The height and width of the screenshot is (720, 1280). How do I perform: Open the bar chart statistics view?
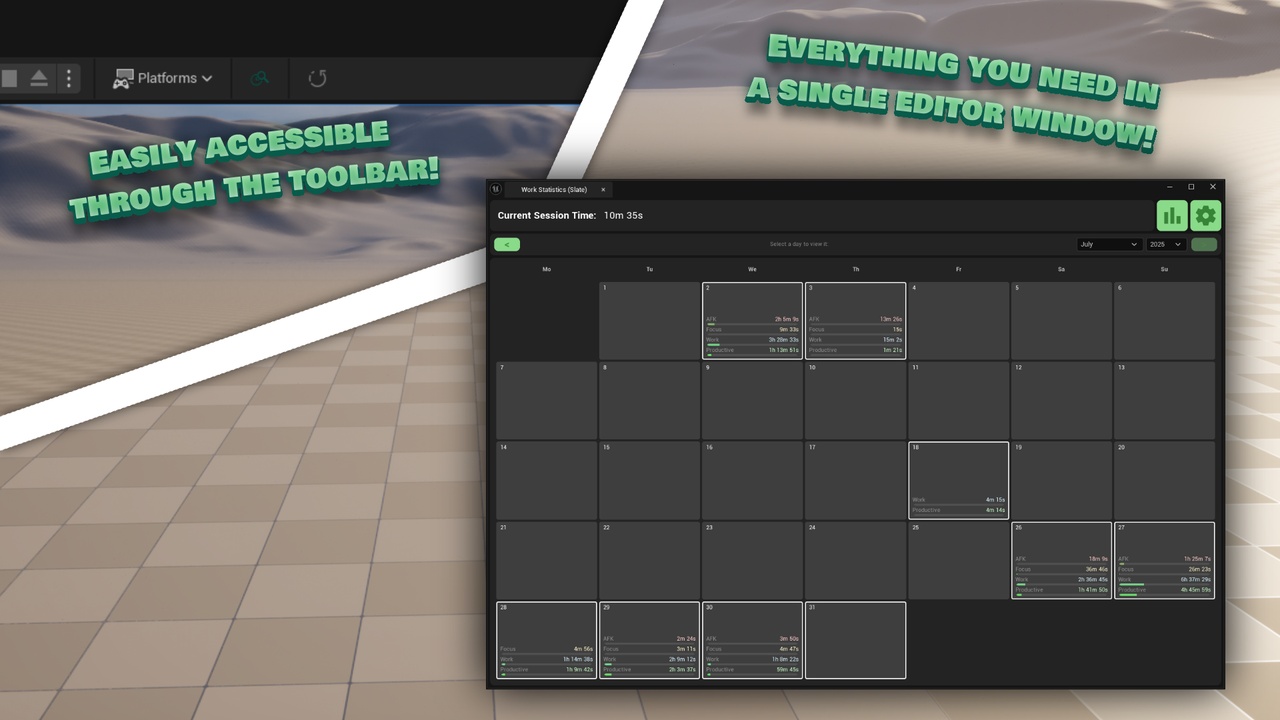(x=1172, y=215)
